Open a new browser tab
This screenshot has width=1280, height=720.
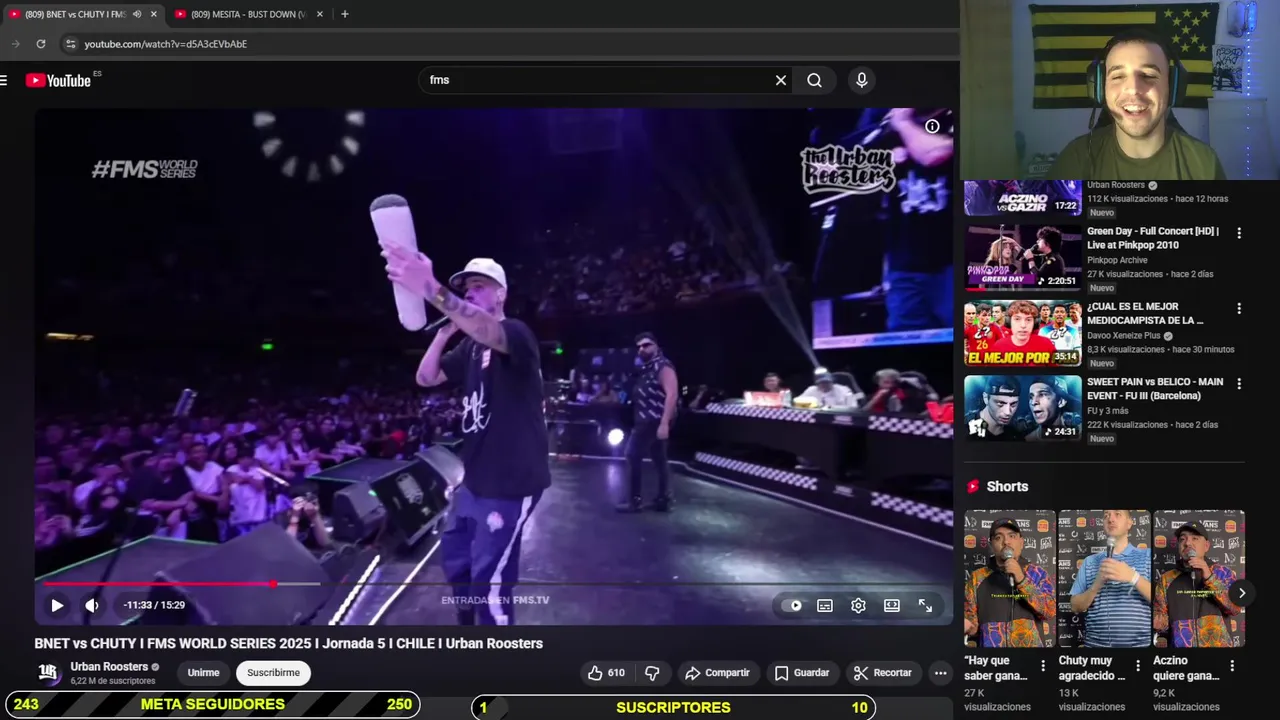344,14
